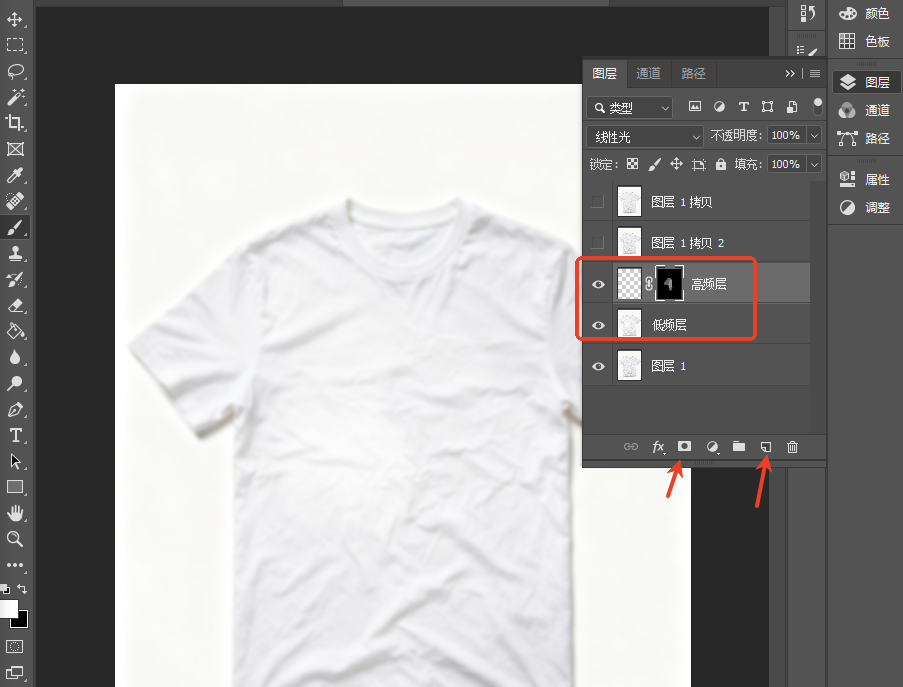The height and width of the screenshot is (687, 903).
Task: Open the 线性光 blend mode dropdown
Action: coord(645,137)
